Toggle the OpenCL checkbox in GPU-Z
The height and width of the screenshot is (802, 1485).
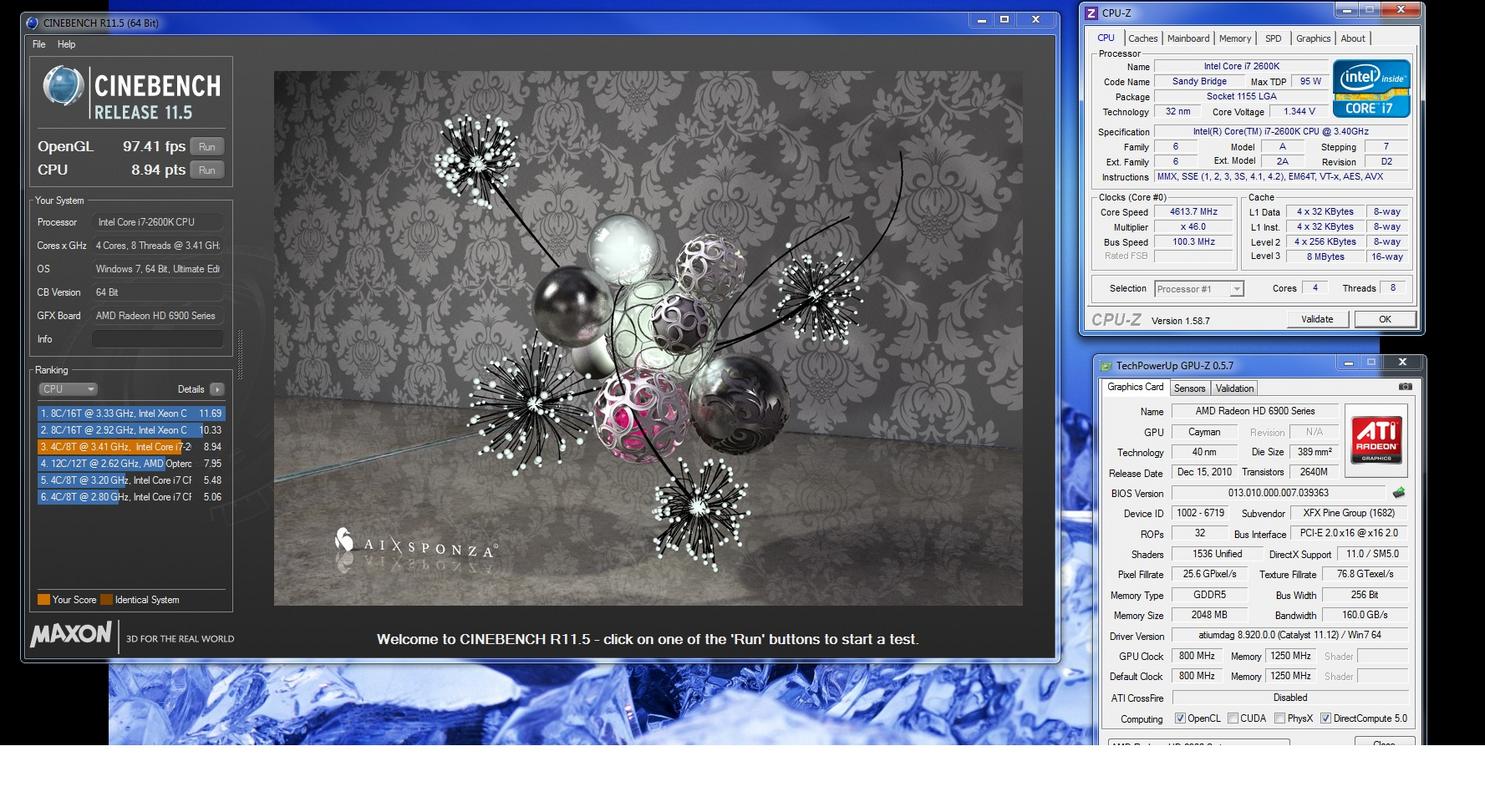click(1180, 719)
